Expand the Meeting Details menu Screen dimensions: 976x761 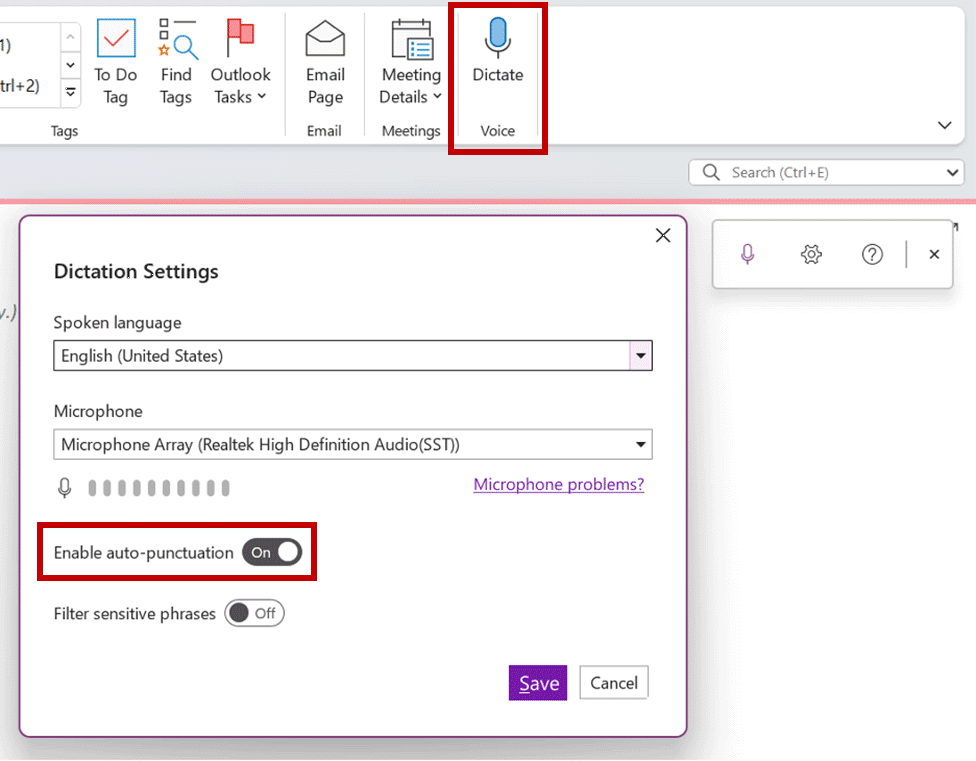point(411,86)
